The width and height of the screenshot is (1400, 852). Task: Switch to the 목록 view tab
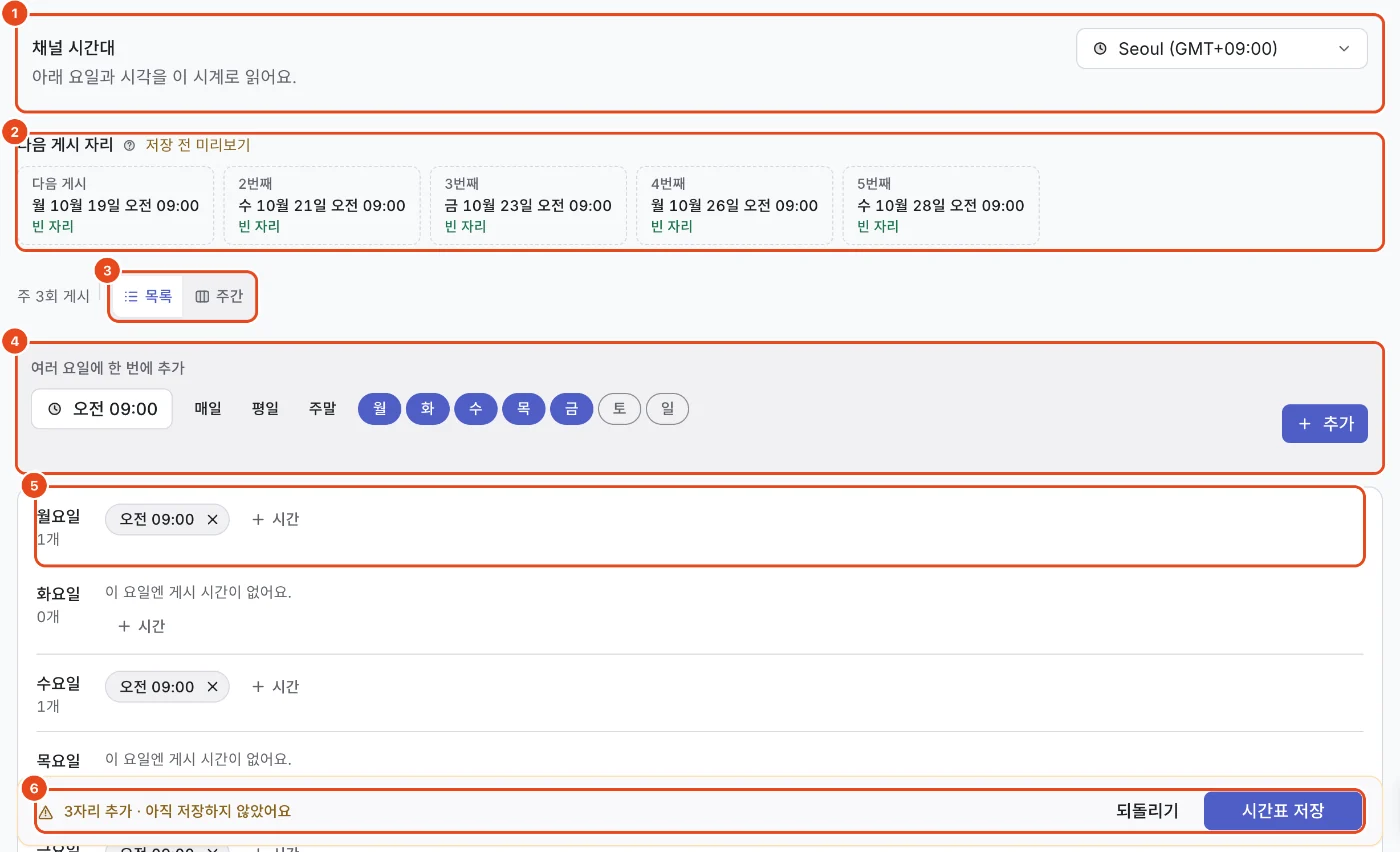148,296
